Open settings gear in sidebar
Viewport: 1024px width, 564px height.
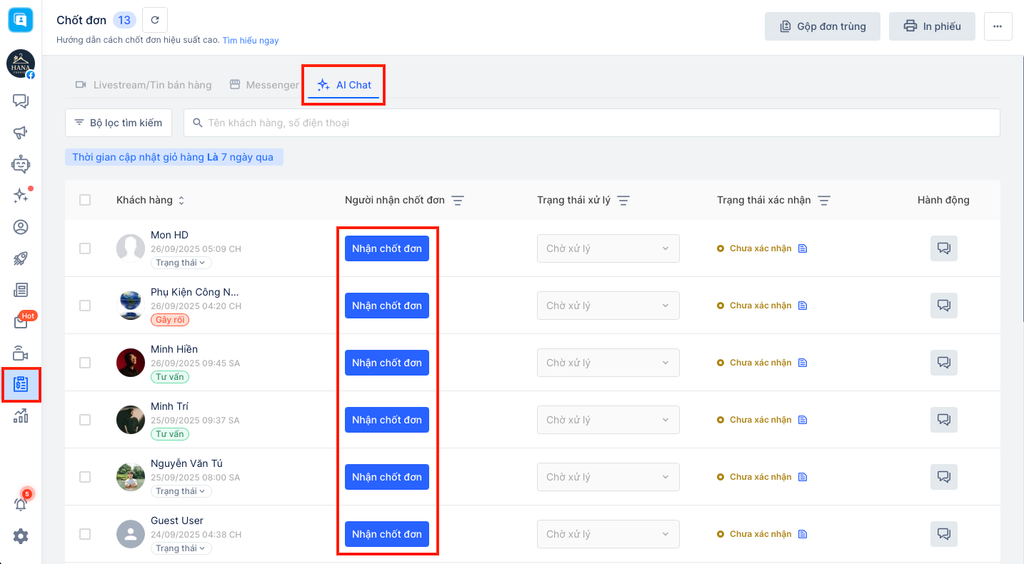point(20,537)
